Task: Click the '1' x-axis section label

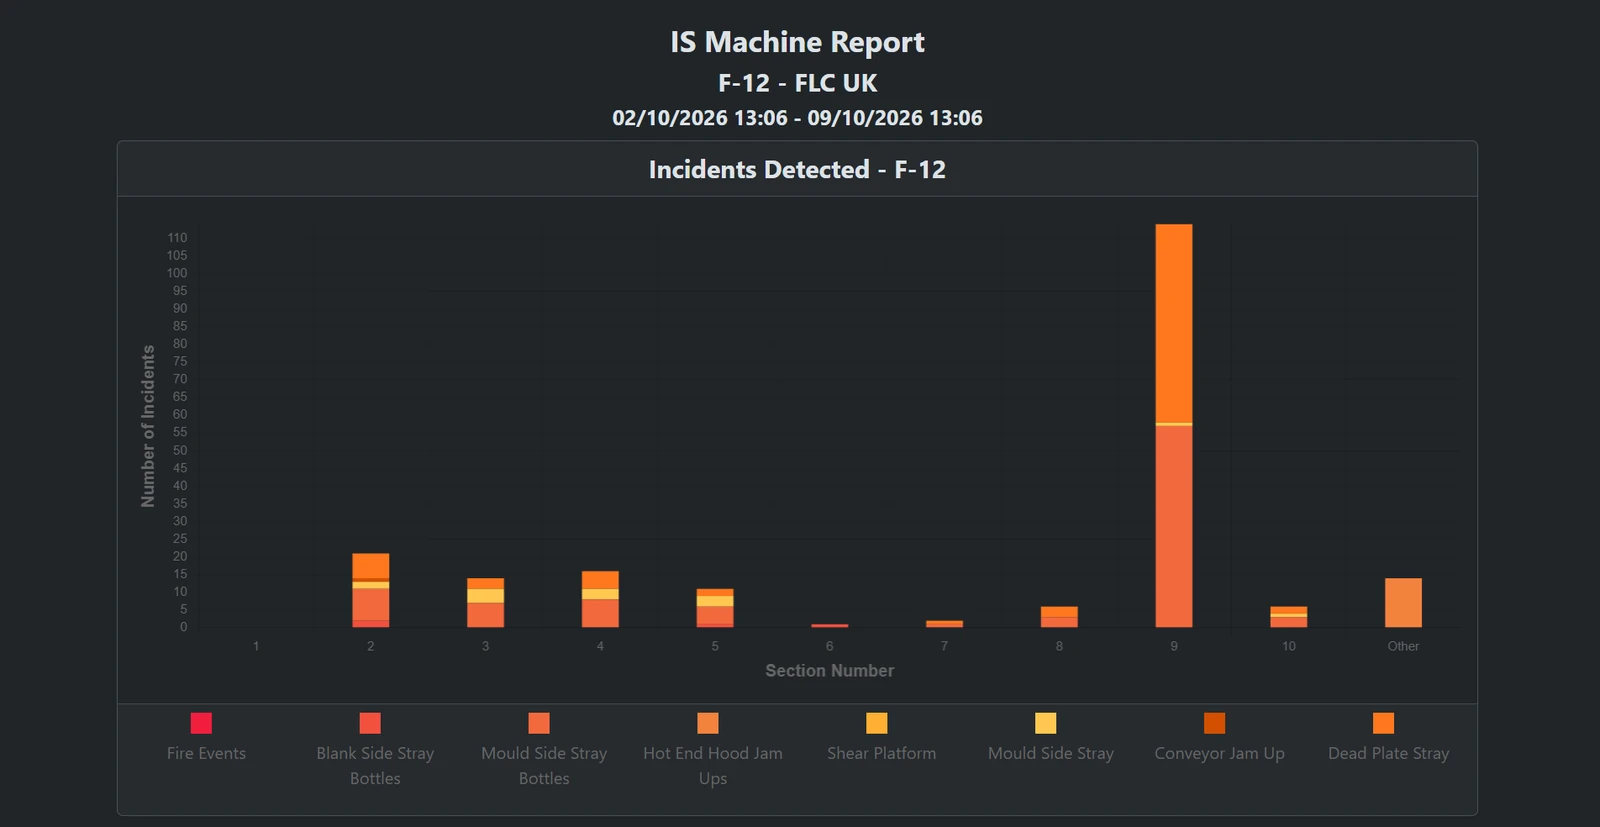Action: [x=256, y=646]
